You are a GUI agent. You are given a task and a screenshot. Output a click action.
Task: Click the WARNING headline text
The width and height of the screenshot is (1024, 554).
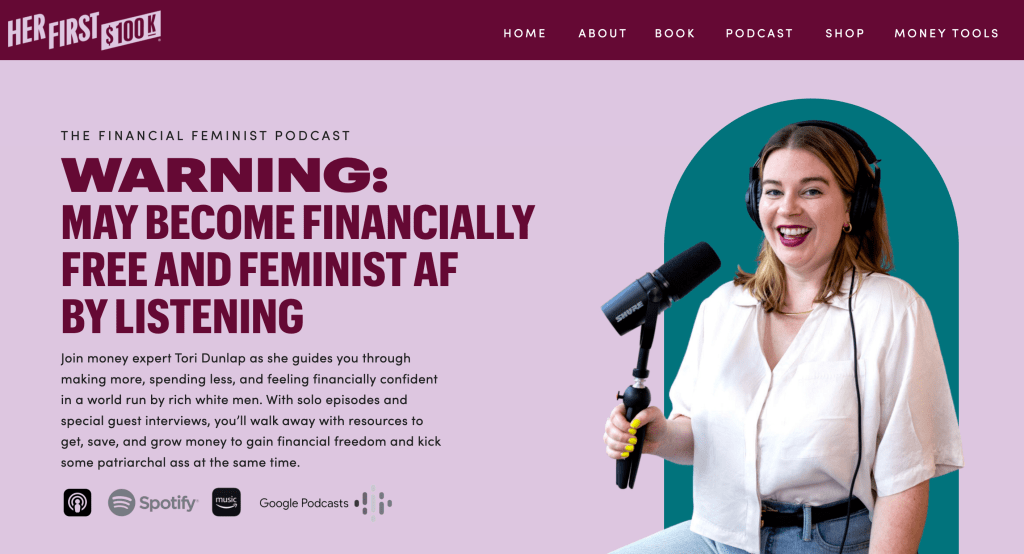coord(224,174)
